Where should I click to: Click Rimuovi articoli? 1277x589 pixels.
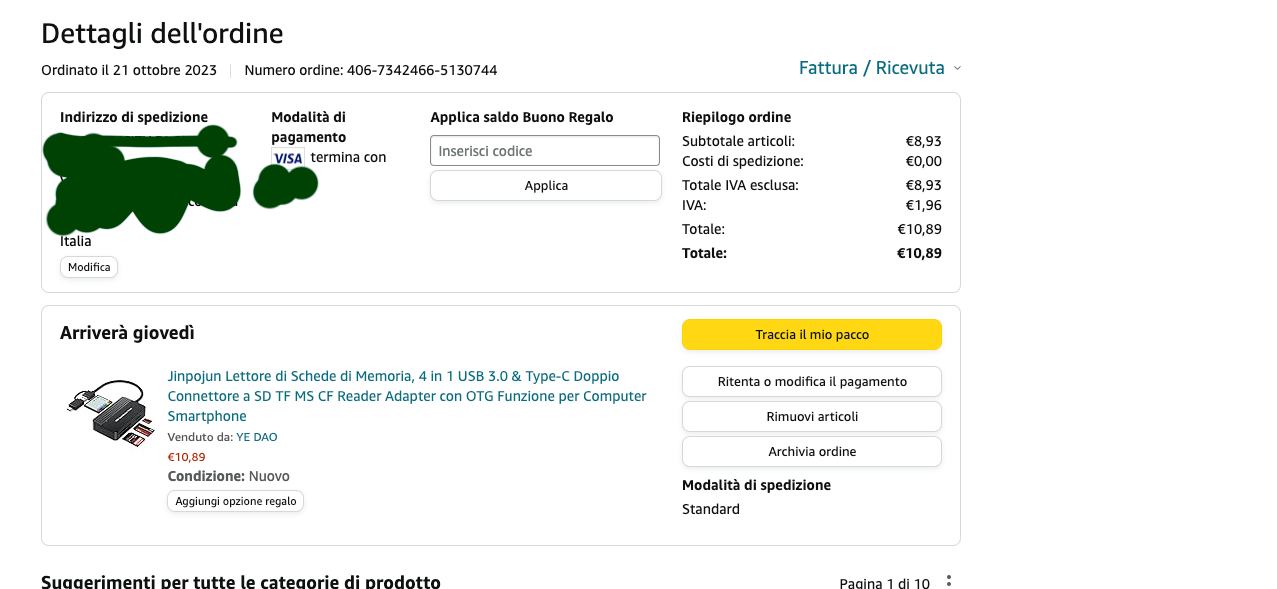click(812, 417)
